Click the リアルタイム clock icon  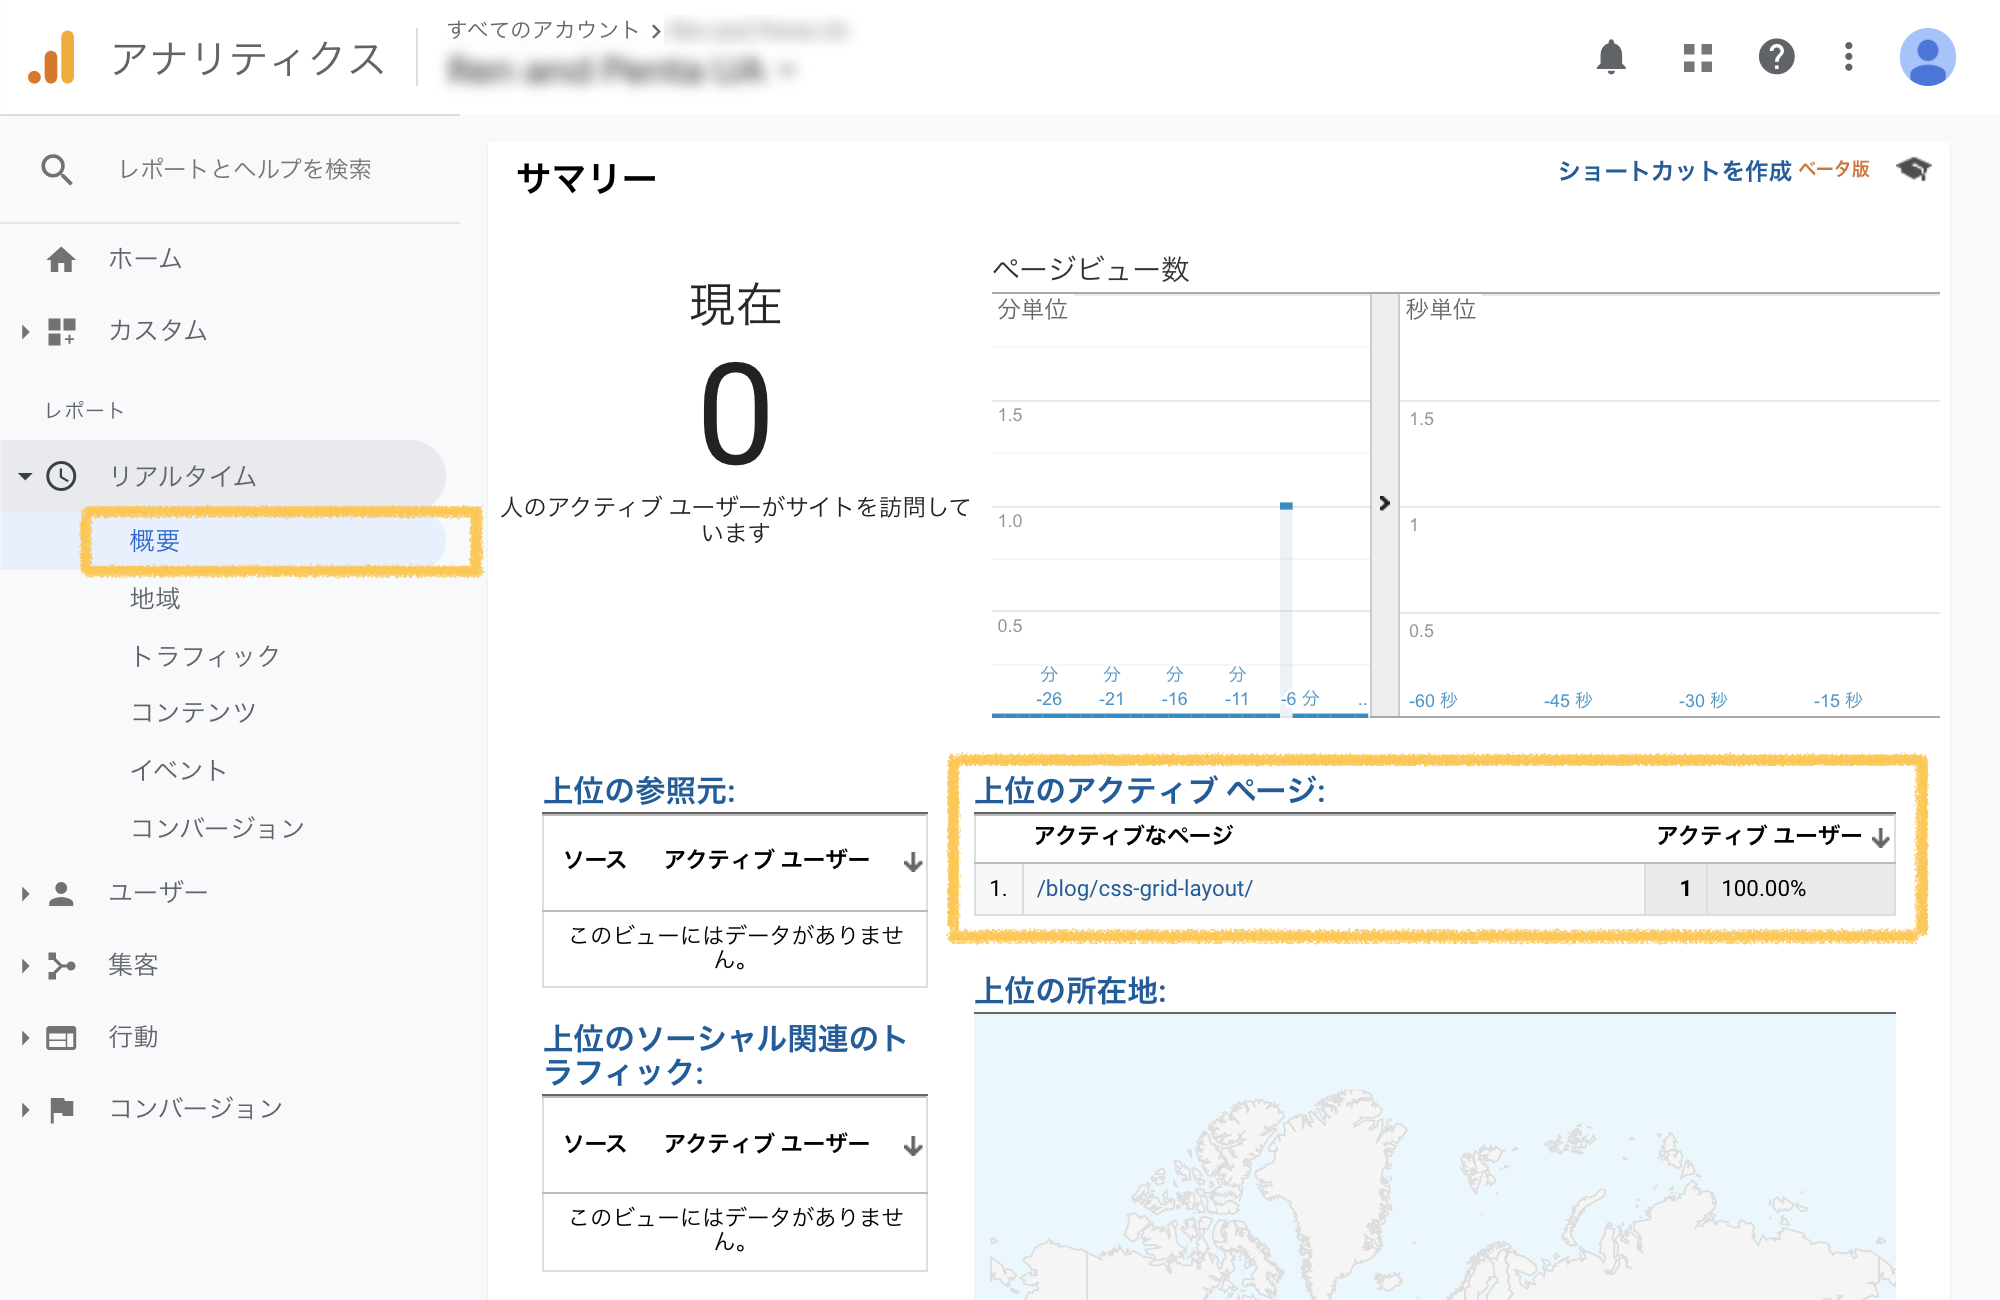(62, 476)
